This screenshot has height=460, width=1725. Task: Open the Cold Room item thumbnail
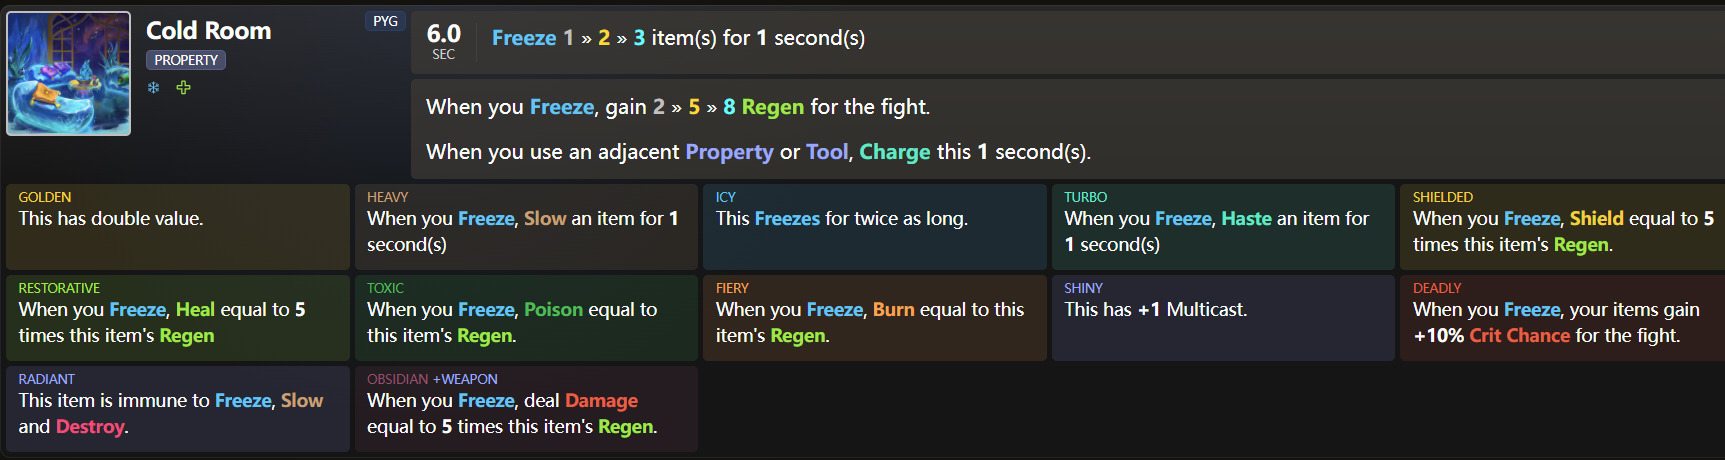69,74
